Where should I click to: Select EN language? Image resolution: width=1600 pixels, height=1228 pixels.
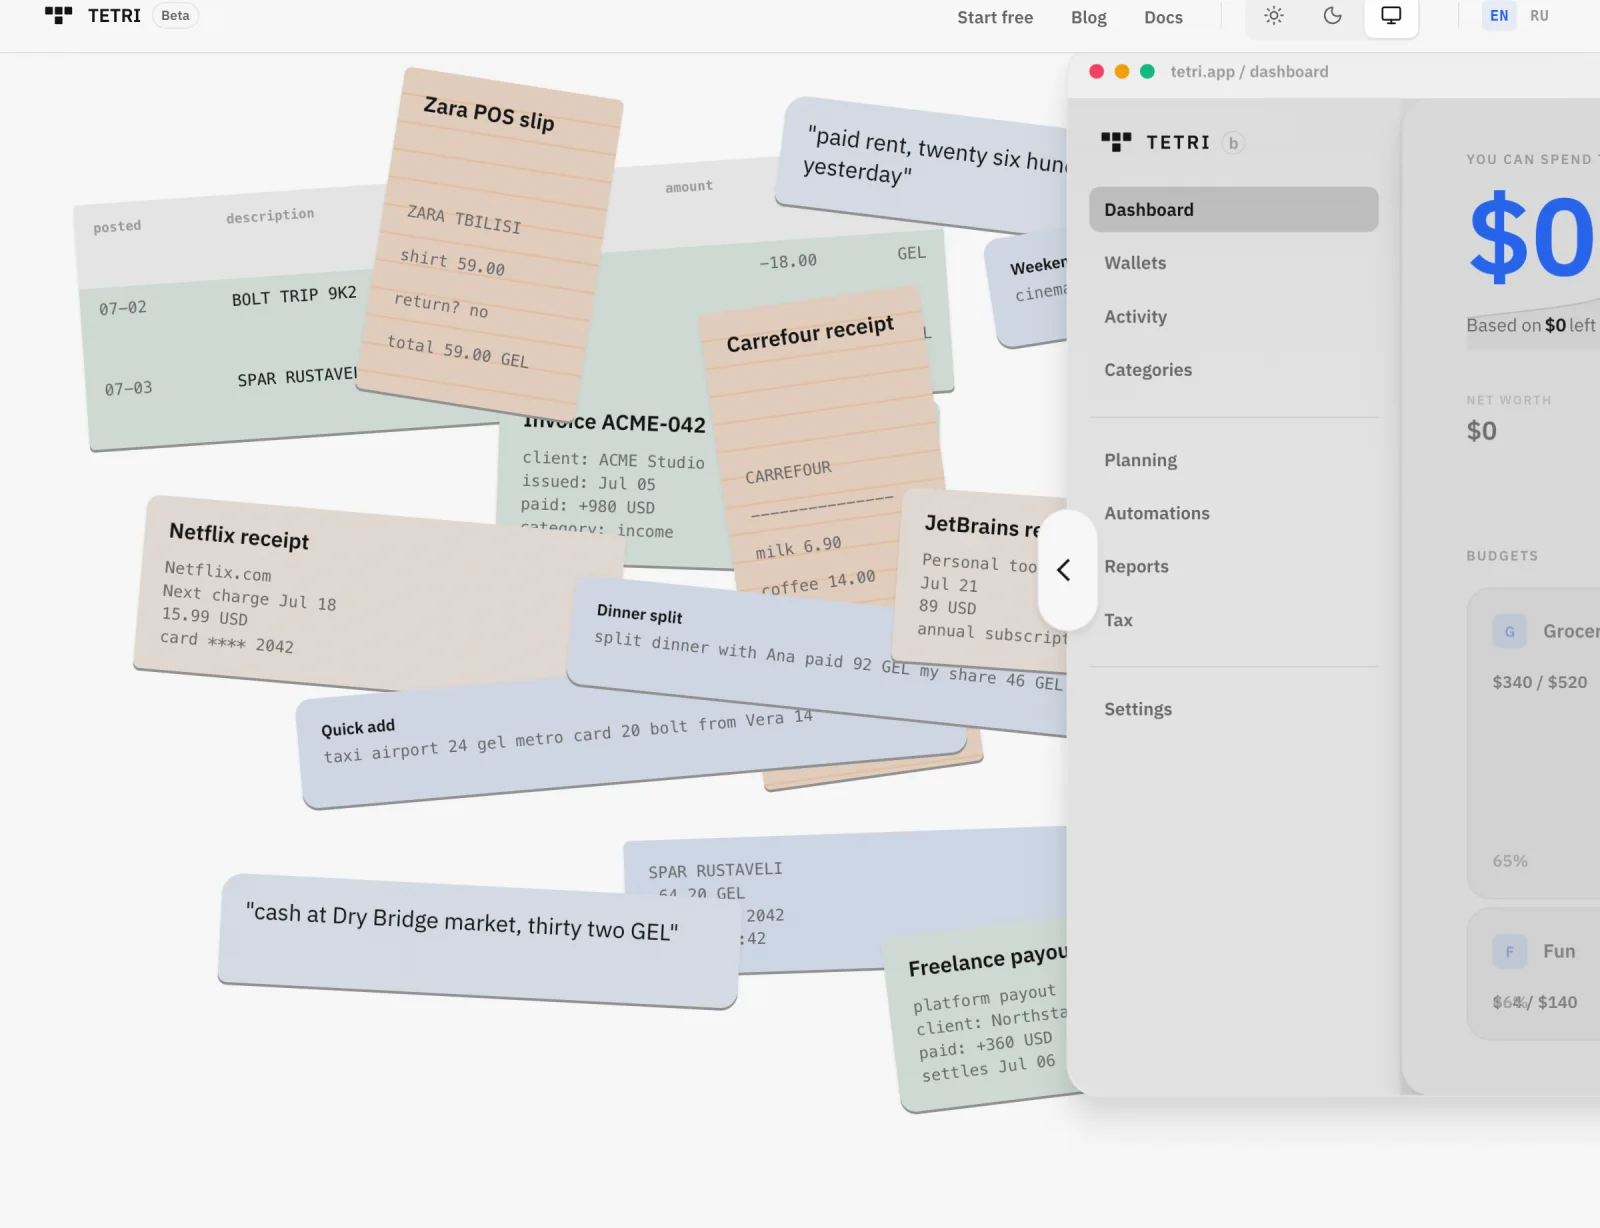[x=1499, y=16]
